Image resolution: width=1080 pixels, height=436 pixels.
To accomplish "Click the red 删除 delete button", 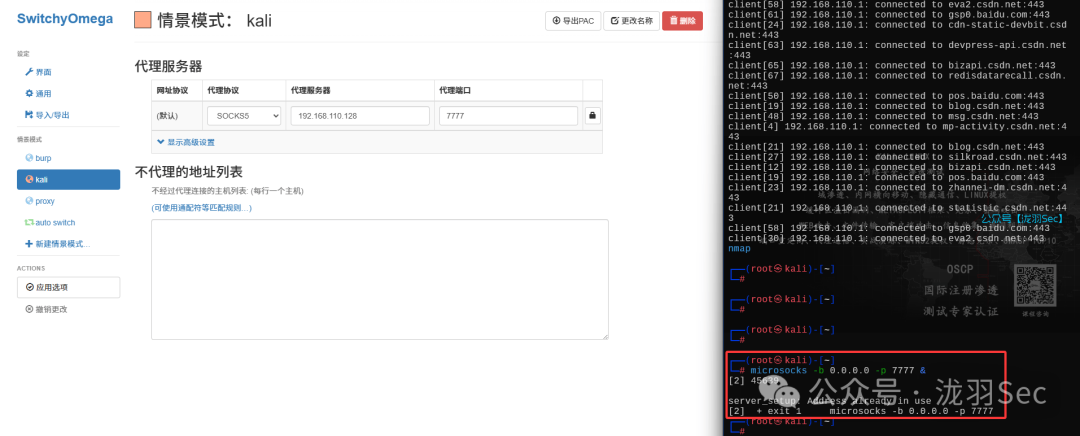I will 682,20.
